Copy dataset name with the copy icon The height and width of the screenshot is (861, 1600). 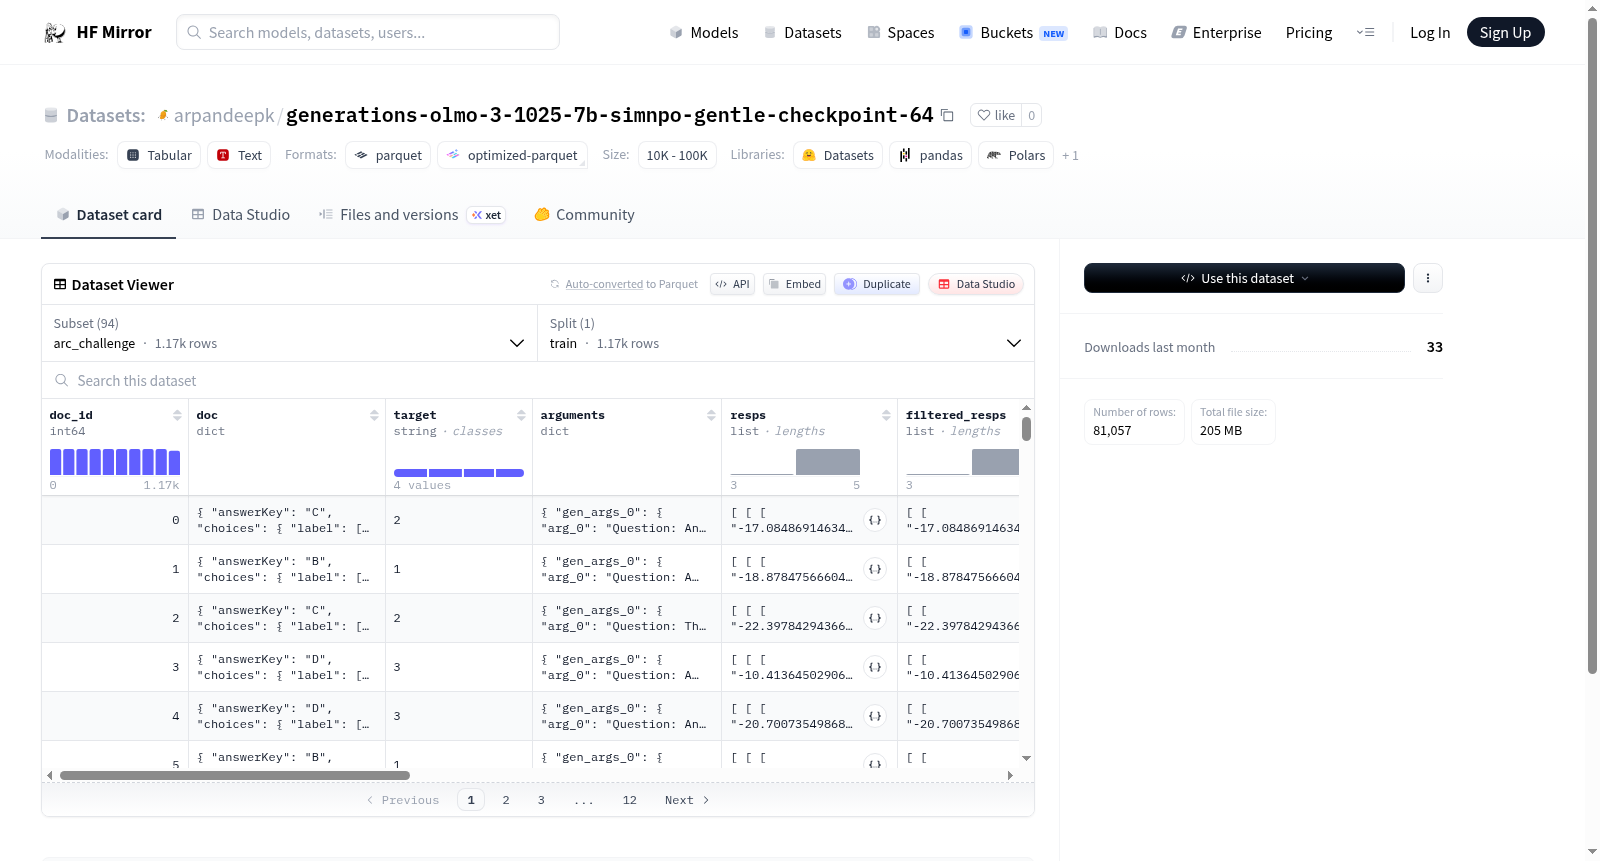[x=947, y=115]
